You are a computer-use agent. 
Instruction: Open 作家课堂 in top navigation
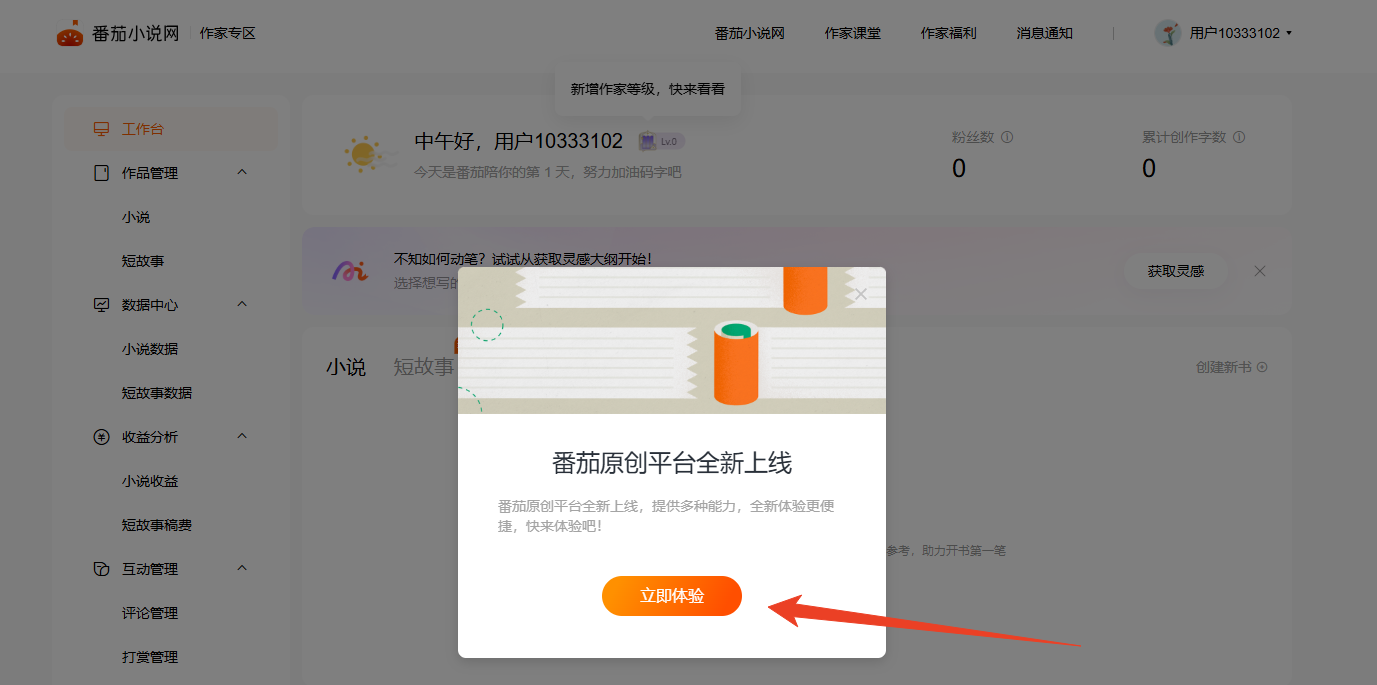(x=853, y=33)
